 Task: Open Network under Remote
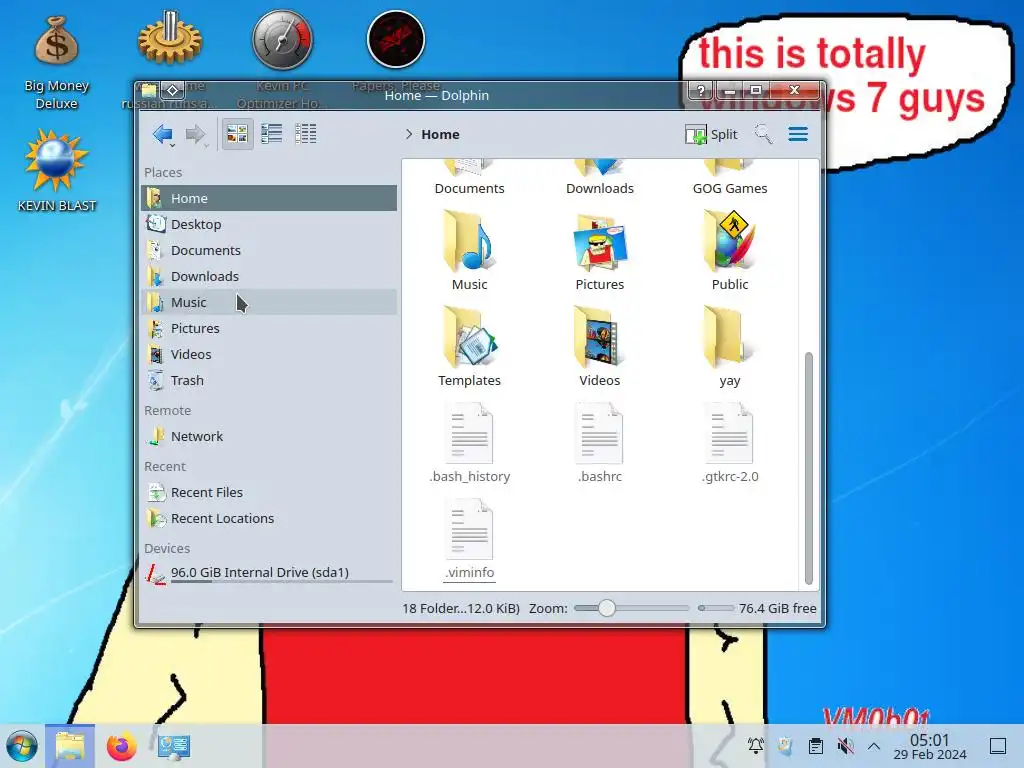click(268, 436)
